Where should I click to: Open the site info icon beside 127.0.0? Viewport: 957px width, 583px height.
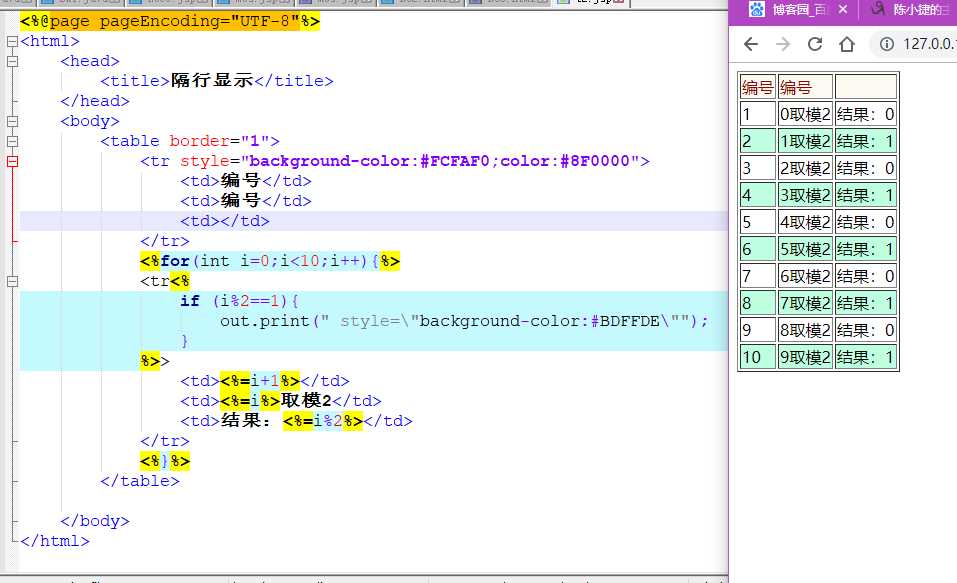click(x=887, y=44)
